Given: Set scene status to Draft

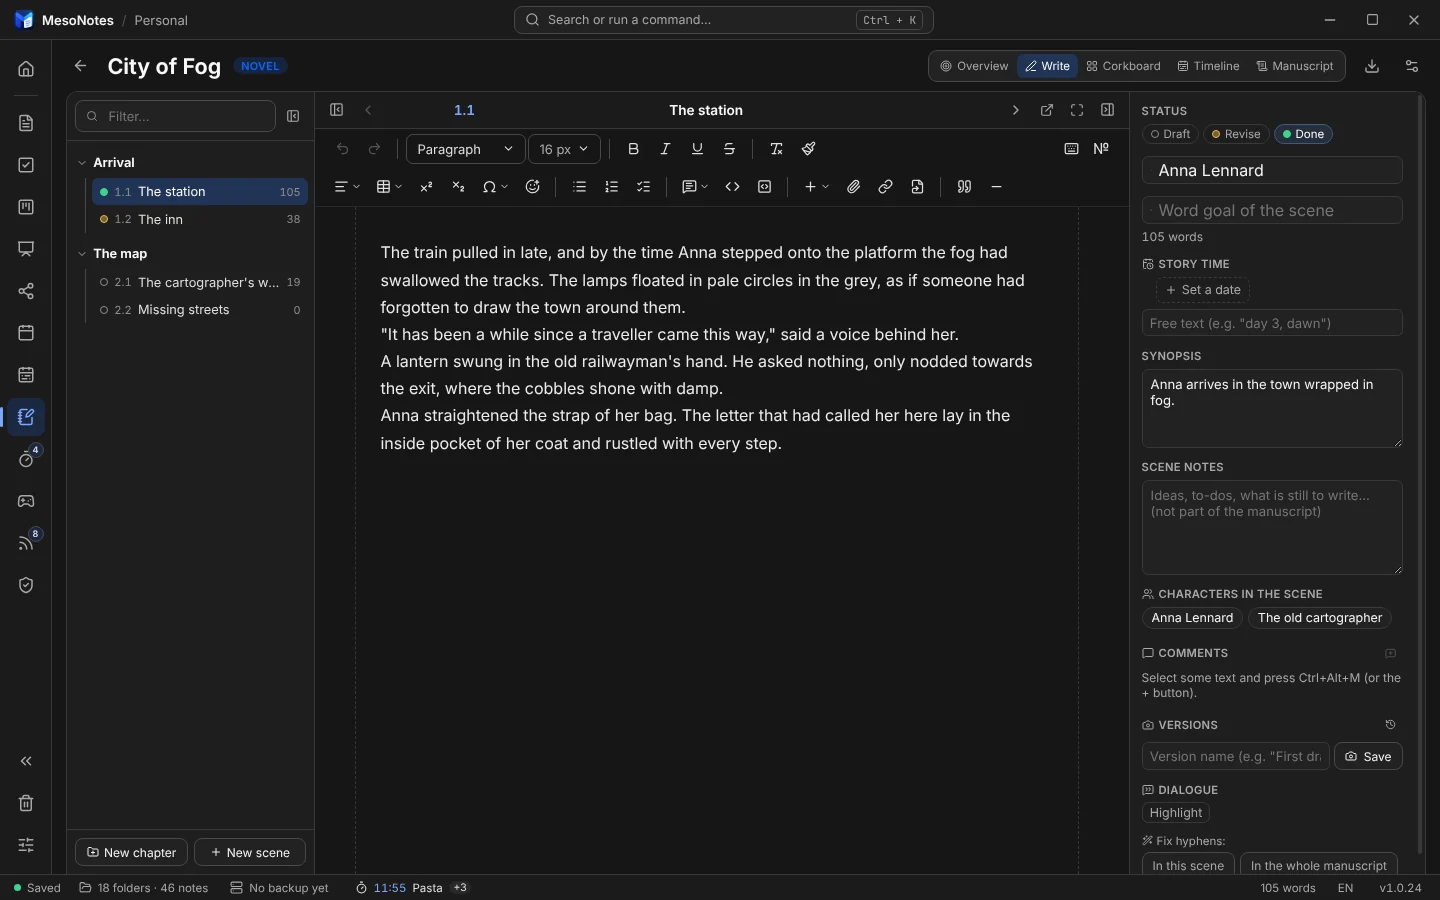Looking at the screenshot, I should [1171, 134].
